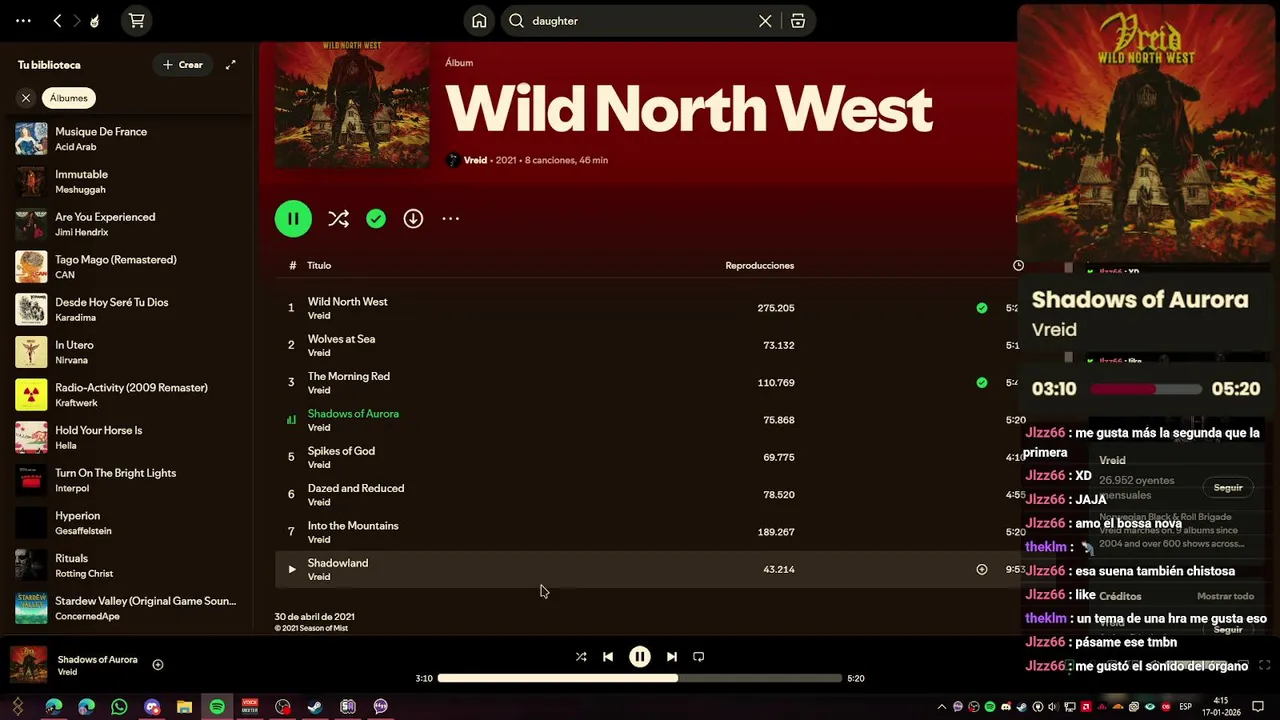The image size is (1280, 720).
Task: Open Steam from the taskbar
Action: [315, 707]
